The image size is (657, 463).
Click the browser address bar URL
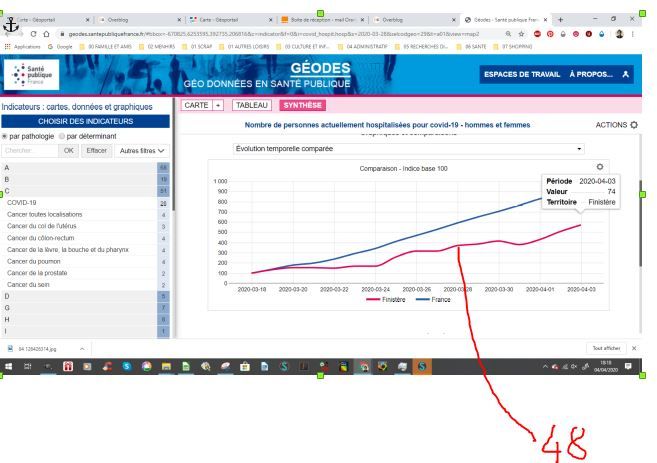coord(273,34)
